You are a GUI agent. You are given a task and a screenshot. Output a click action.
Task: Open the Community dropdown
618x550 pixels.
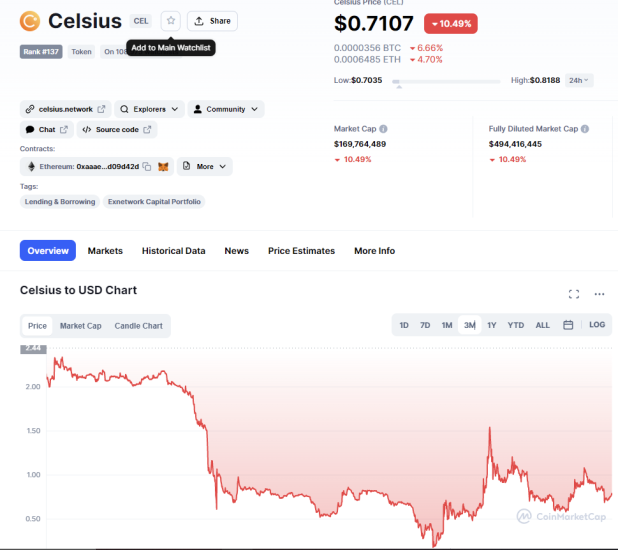(226, 108)
